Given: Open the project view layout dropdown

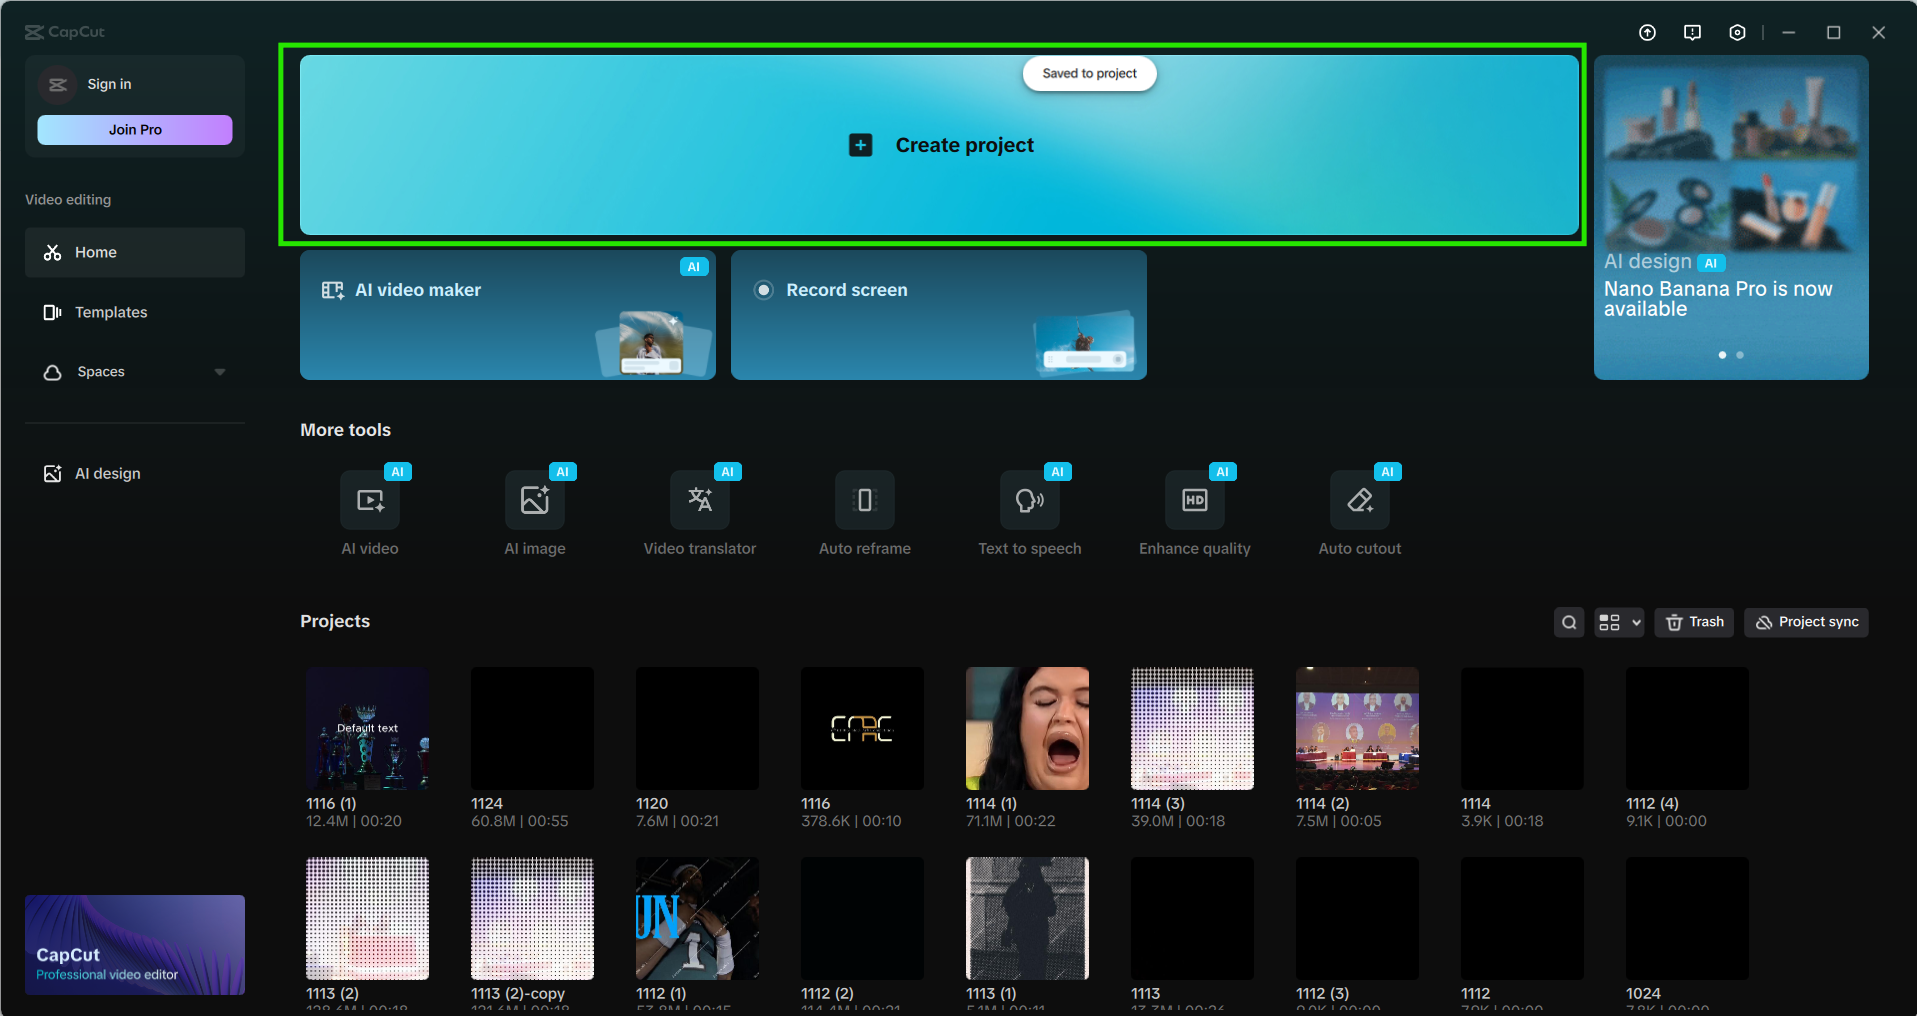Looking at the screenshot, I should pyautogui.click(x=1619, y=622).
